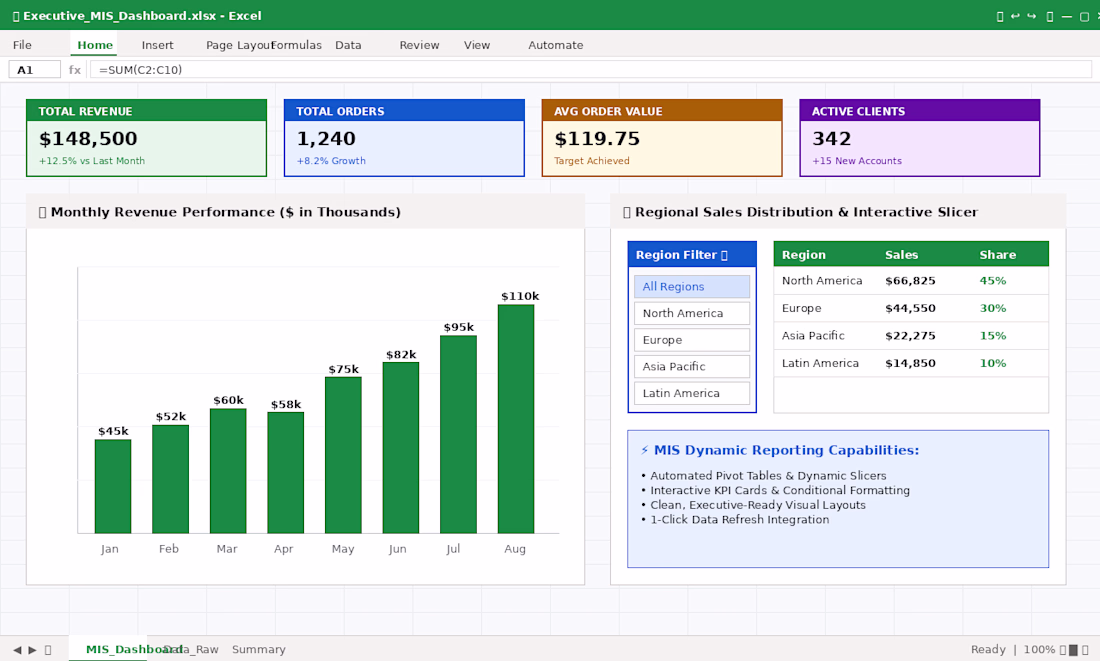Click the $75k data label
The height and width of the screenshot is (661, 1100).
[344, 369]
